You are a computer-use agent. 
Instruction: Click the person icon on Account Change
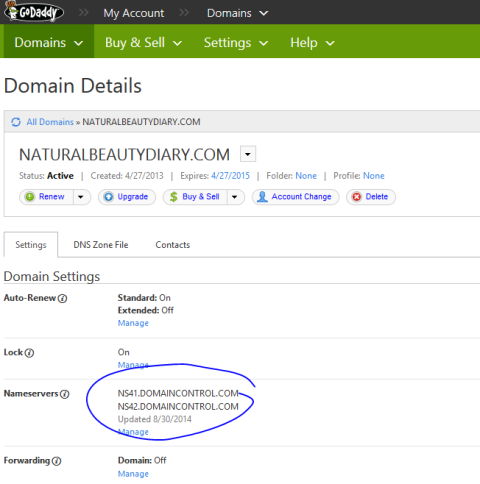262,197
